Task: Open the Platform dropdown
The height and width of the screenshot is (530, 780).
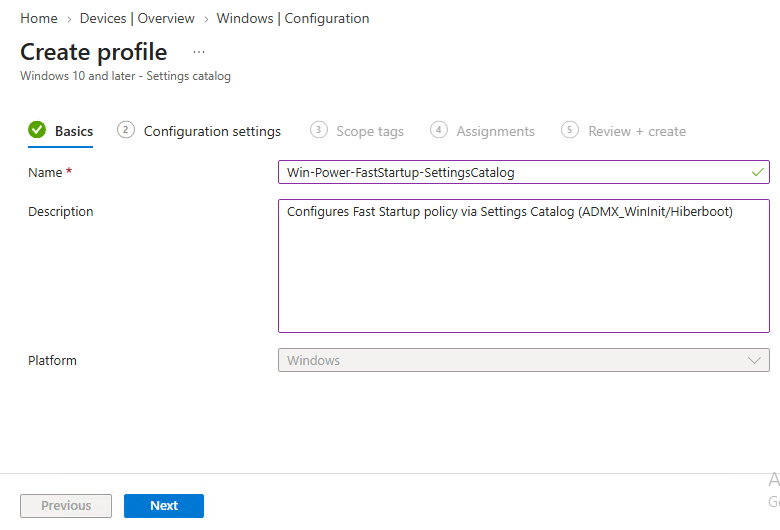Action: [524, 360]
